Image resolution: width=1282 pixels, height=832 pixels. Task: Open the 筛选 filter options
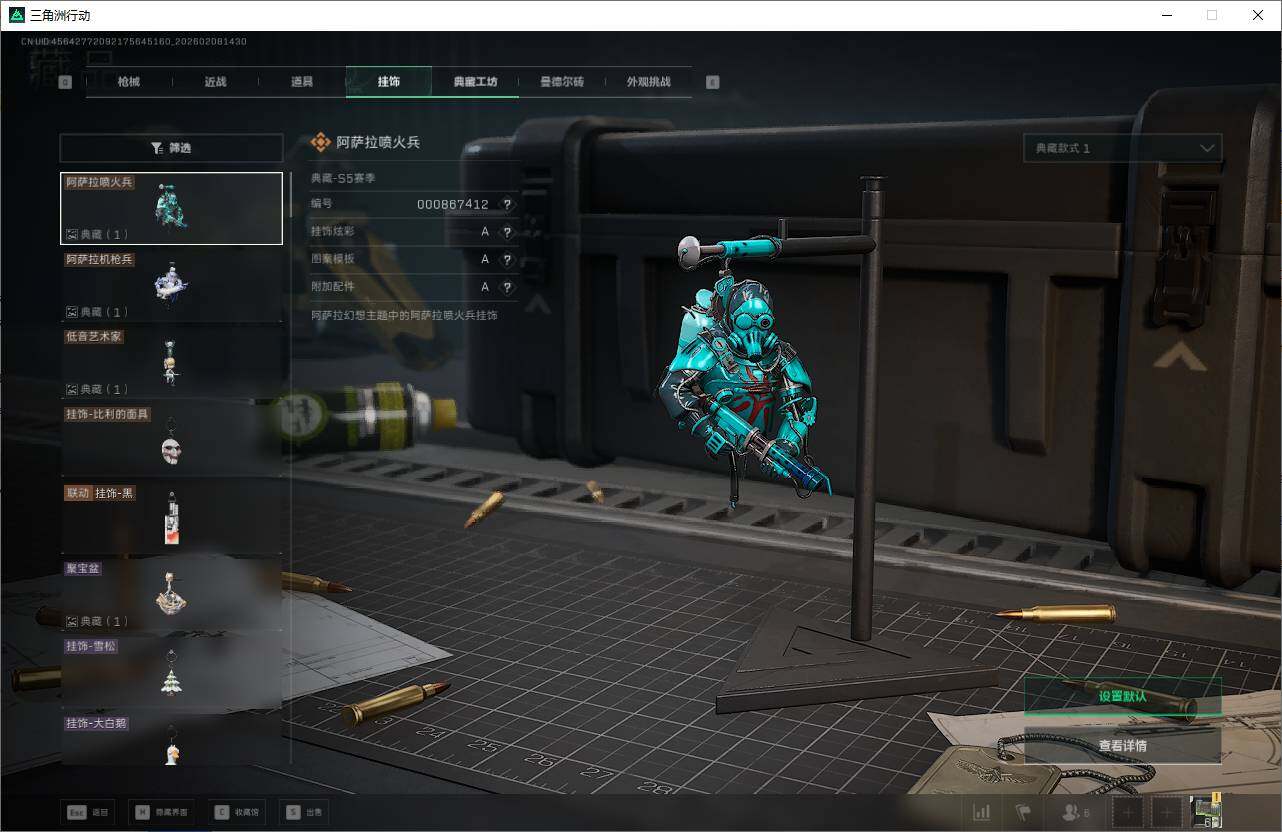coord(171,148)
